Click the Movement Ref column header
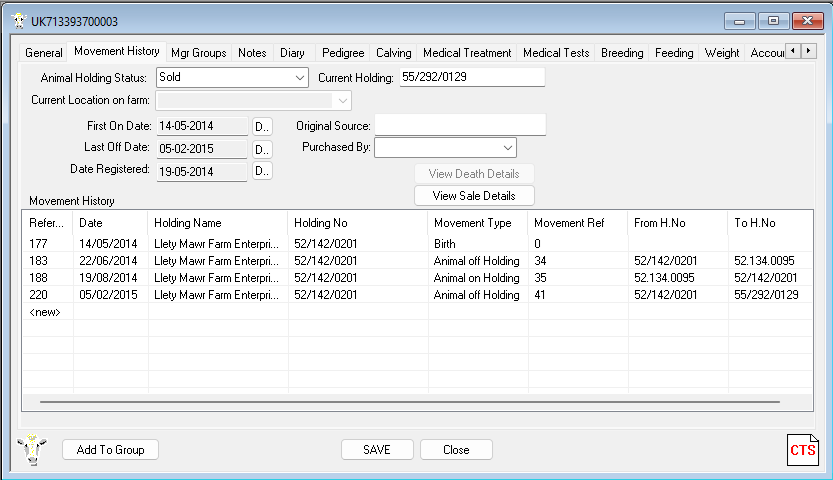This screenshot has height=480, width=833. click(578, 223)
